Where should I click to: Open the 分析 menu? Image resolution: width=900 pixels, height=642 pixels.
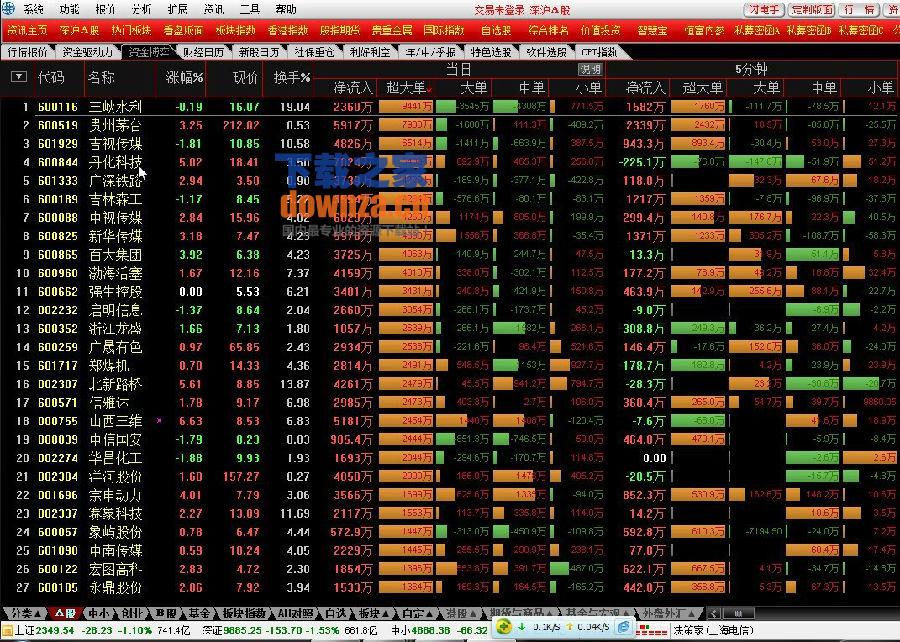pyautogui.click(x=142, y=9)
